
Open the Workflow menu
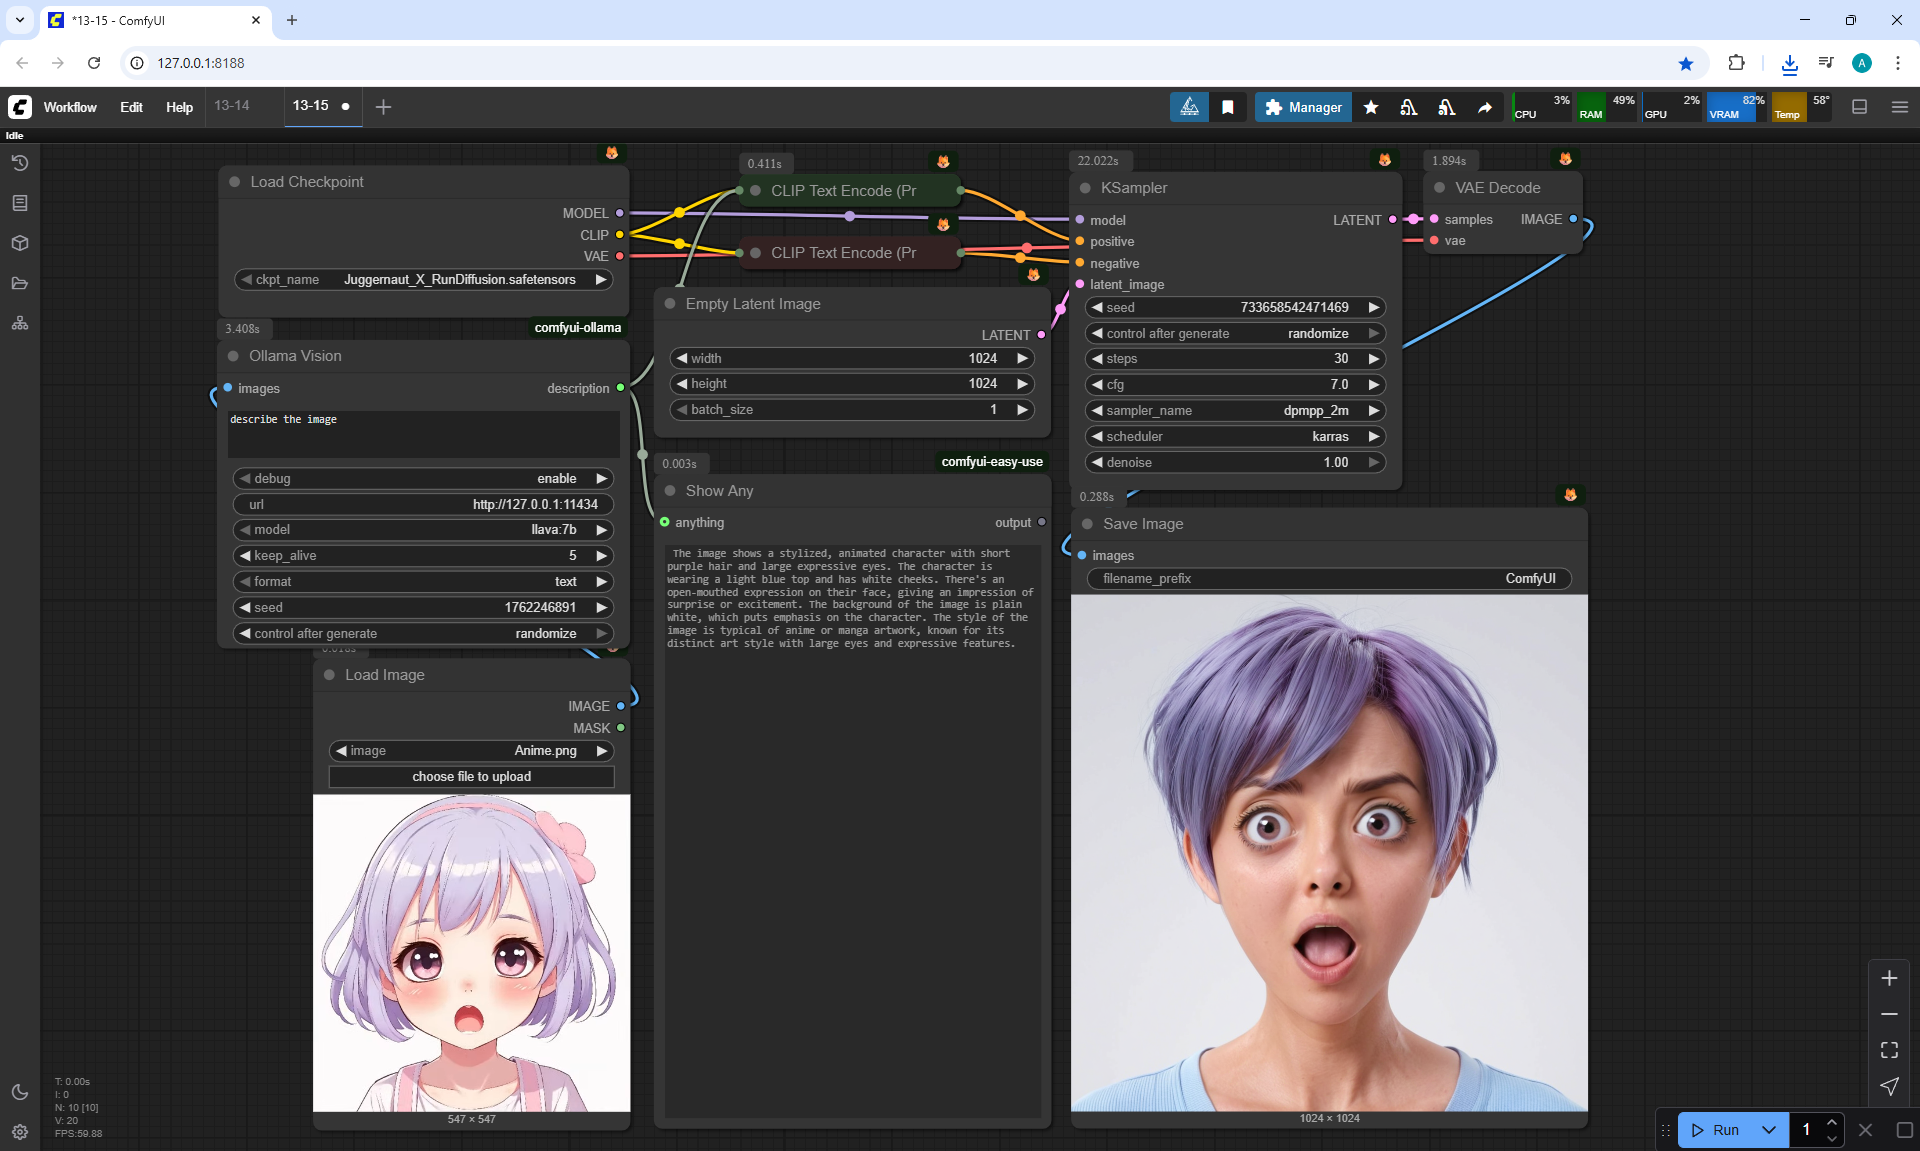tap(70, 107)
